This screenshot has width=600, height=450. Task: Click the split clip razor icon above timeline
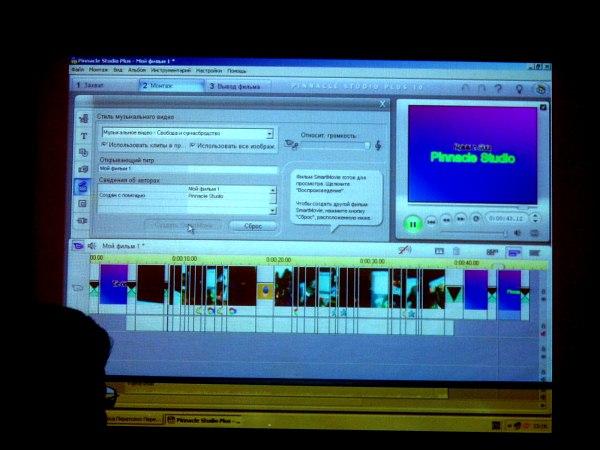pyautogui.click(x=439, y=251)
